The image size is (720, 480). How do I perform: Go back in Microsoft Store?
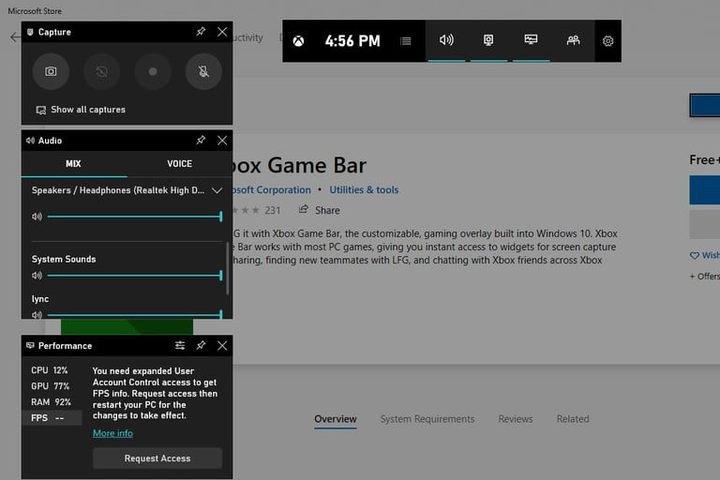[15, 37]
